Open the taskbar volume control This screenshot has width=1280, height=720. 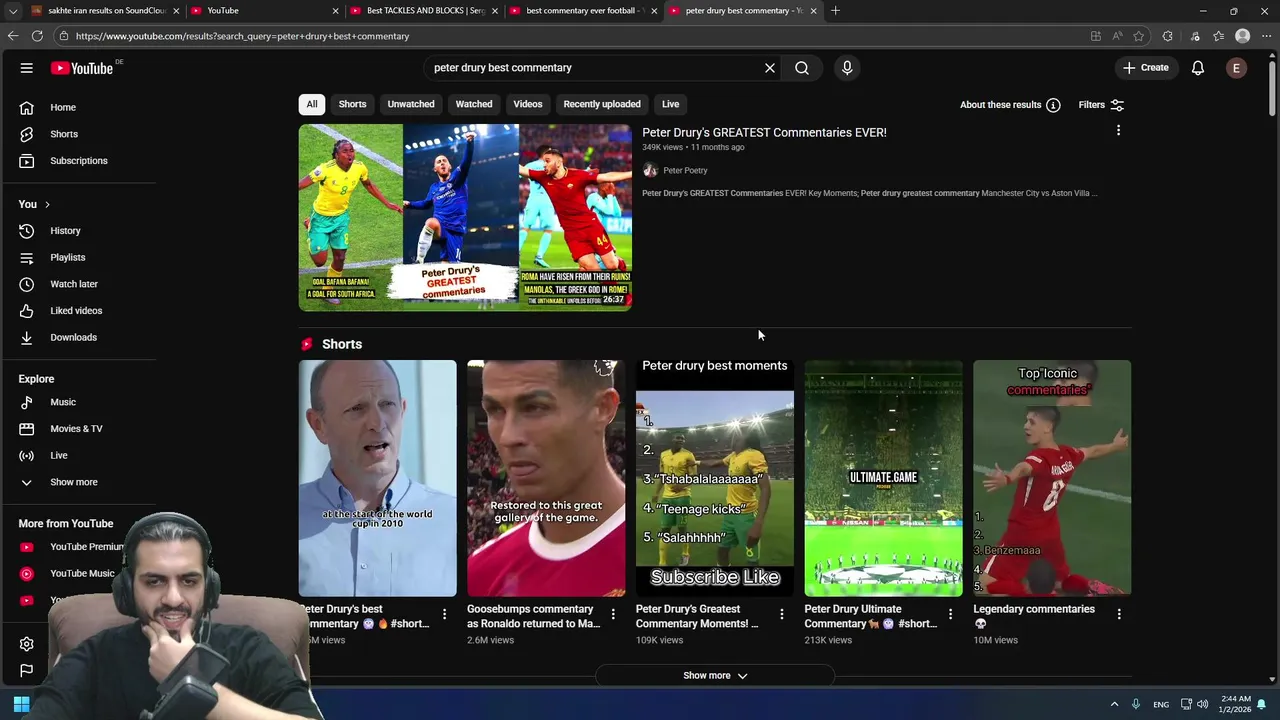[1203, 704]
